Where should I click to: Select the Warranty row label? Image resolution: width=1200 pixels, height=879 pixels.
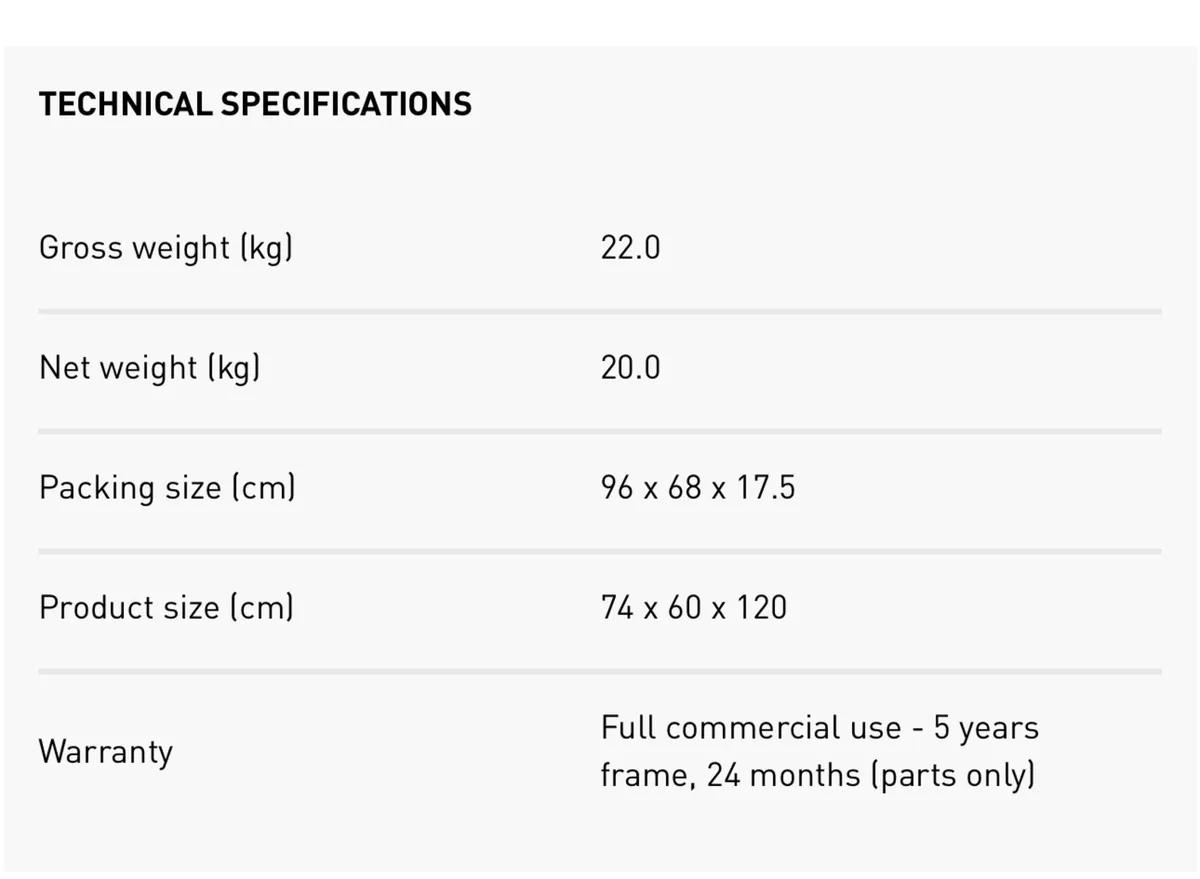click(105, 751)
